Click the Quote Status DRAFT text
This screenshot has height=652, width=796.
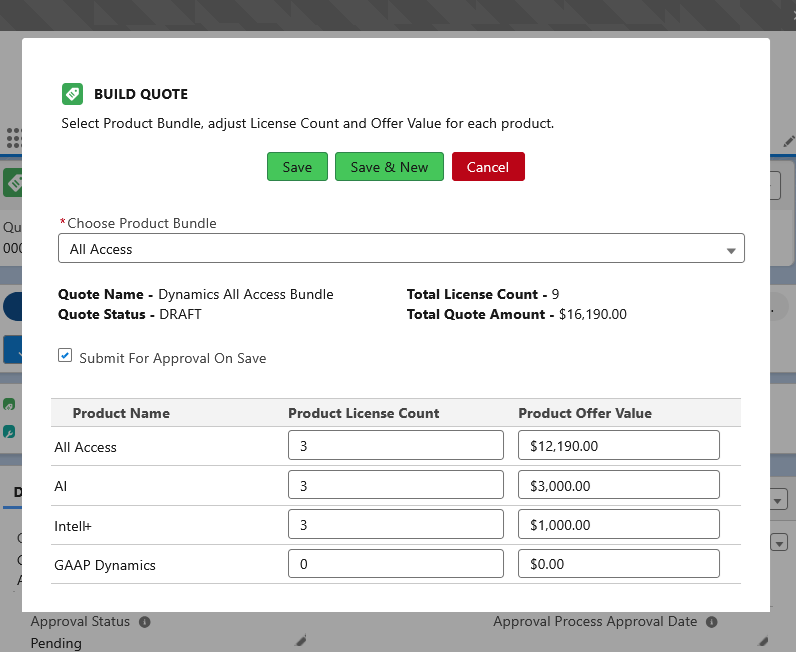tap(180, 314)
